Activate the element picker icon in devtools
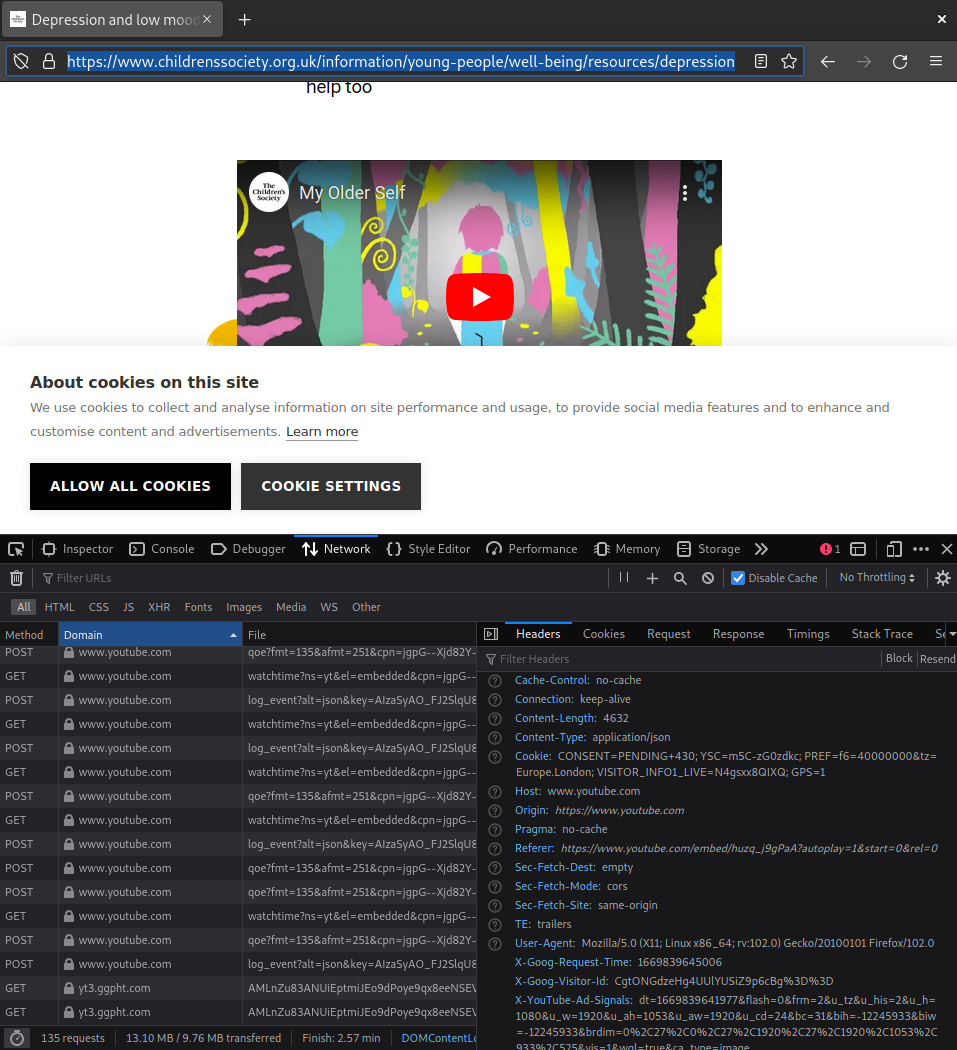This screenshot has height=1050, width=957. tap(16, 549)
